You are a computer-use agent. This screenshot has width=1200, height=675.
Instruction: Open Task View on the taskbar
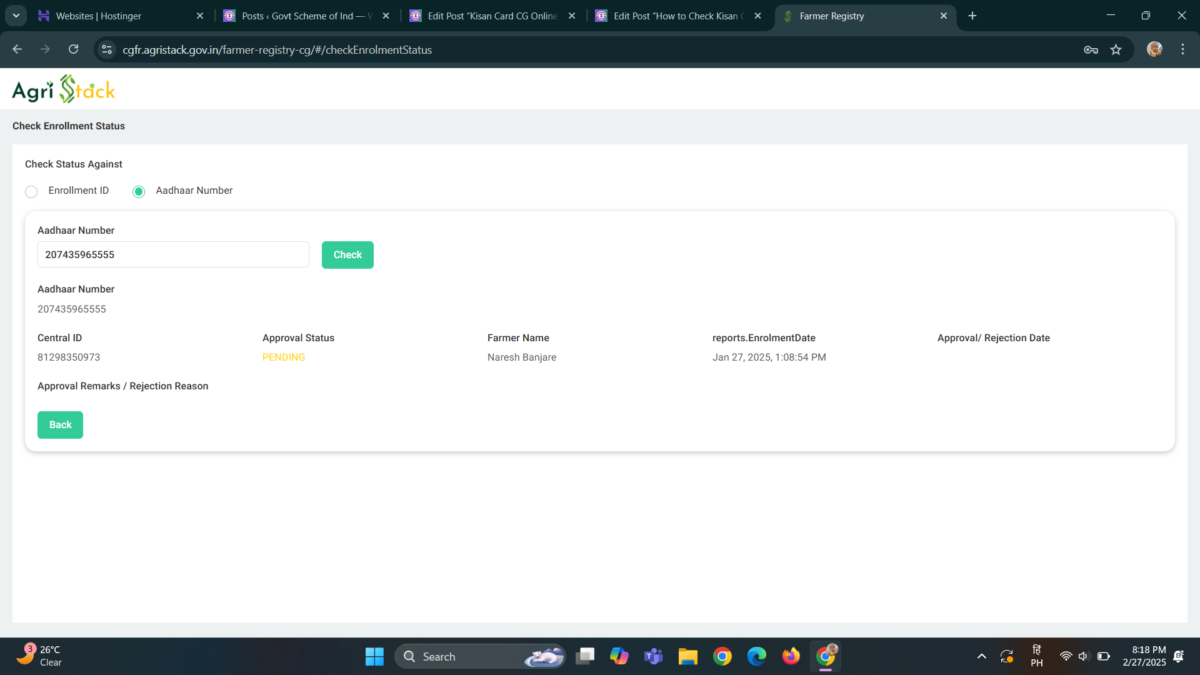coord(586,656)
